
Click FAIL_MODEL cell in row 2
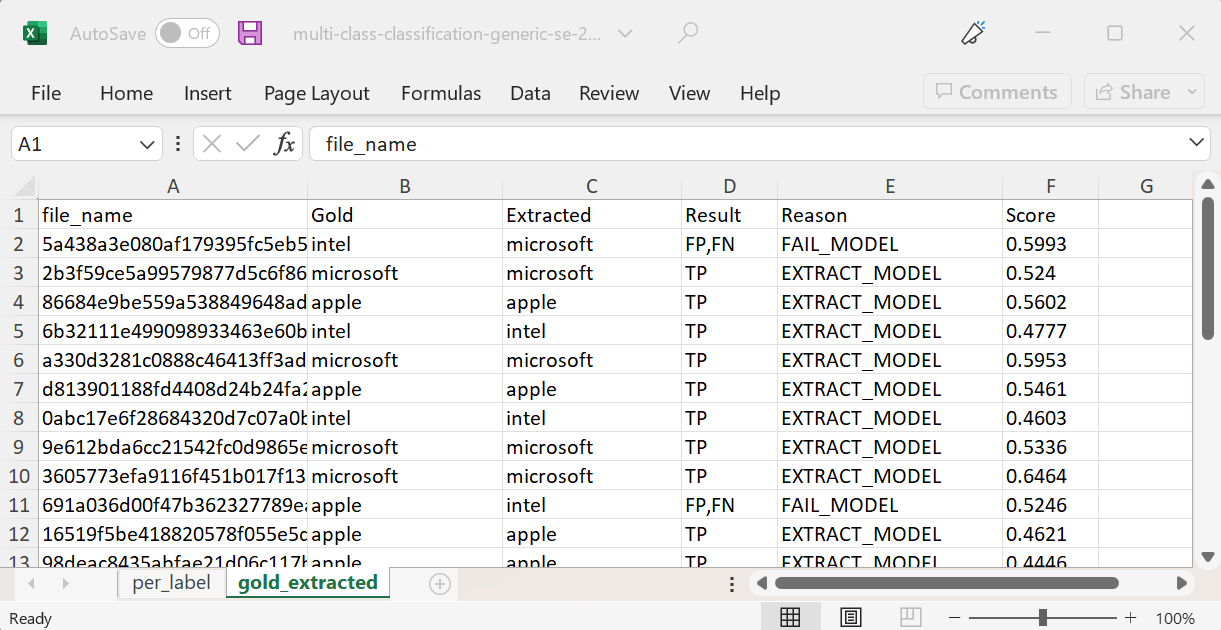[x=890, y=244]
